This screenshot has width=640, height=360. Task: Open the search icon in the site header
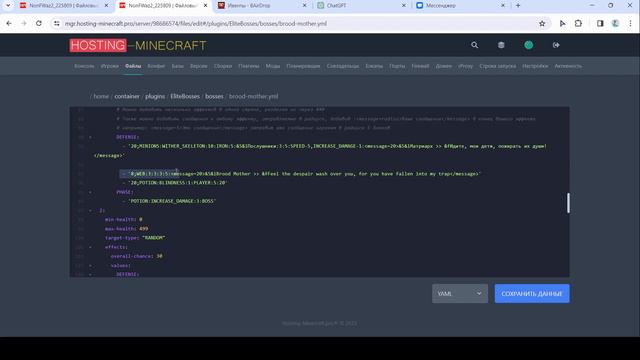click(x=474, y=45)
